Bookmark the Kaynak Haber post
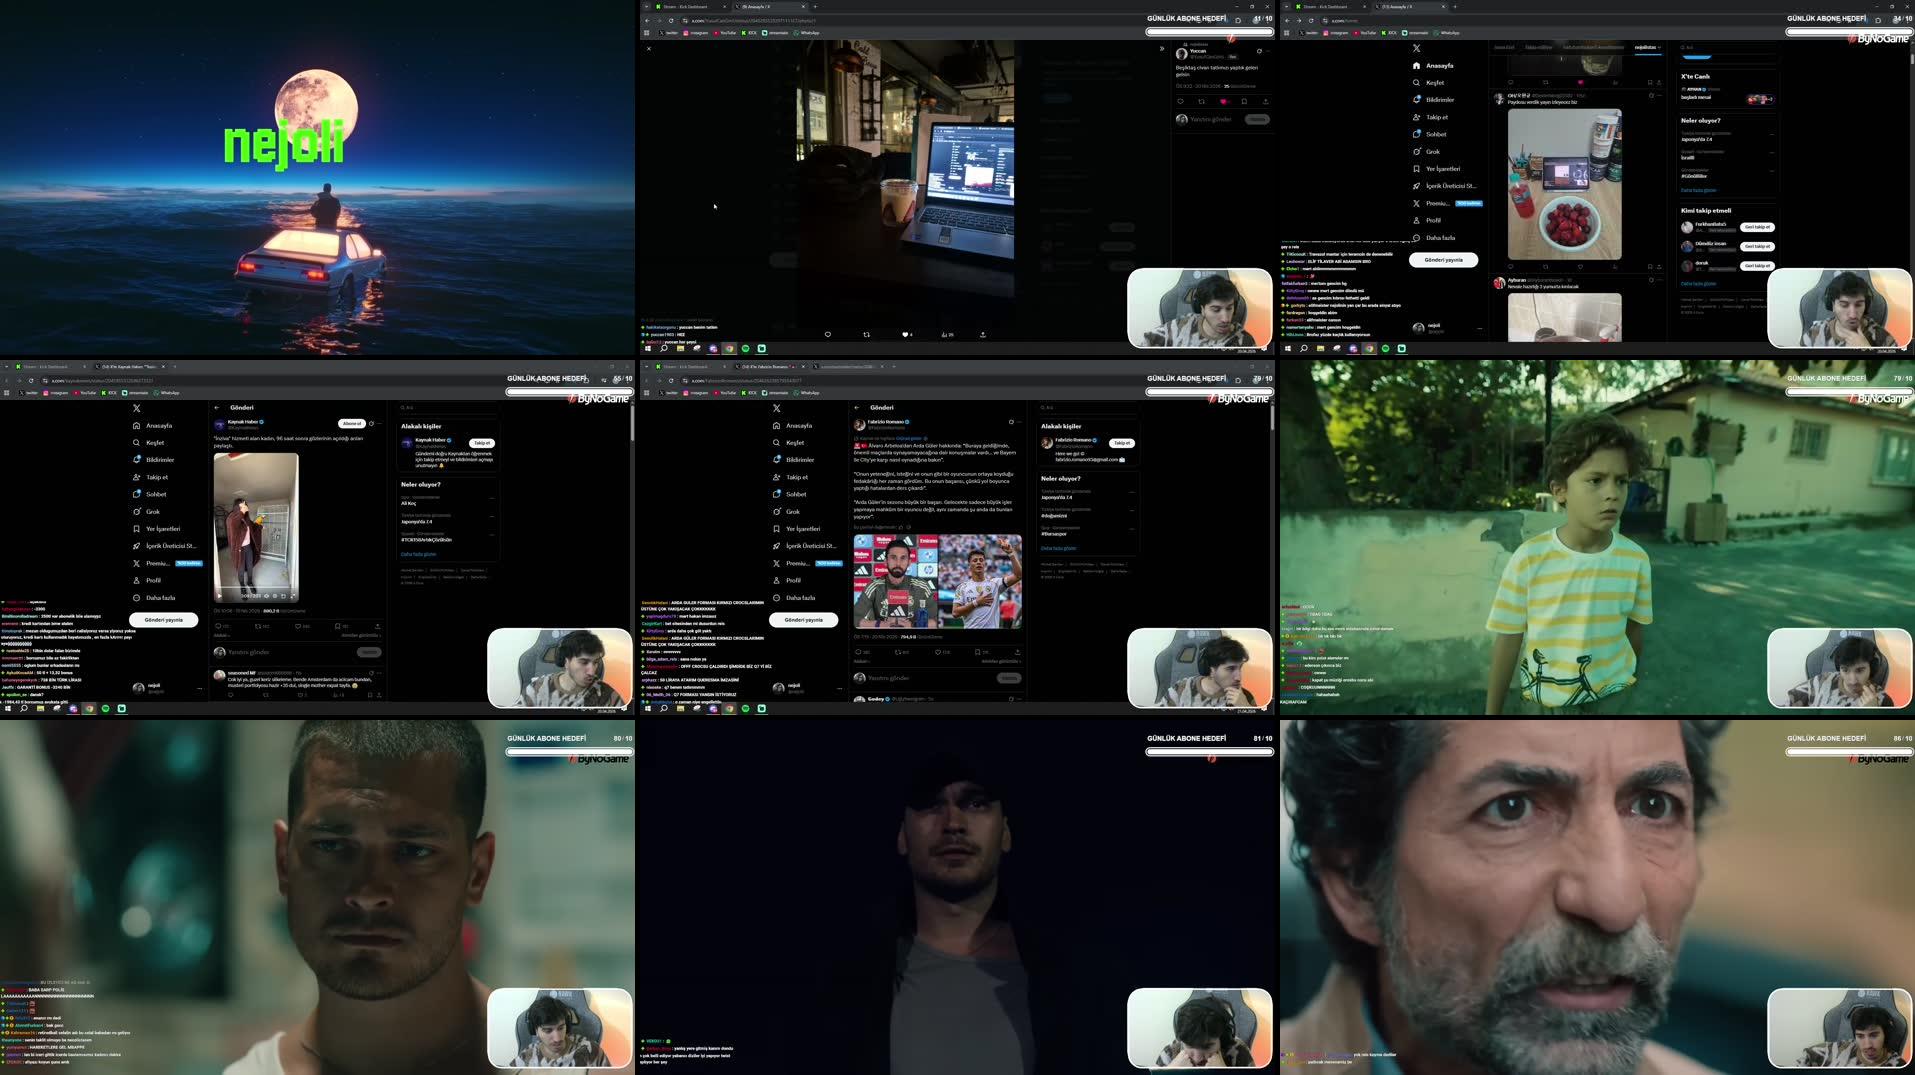The image size is (1915, 1075). tap(338, 626)
